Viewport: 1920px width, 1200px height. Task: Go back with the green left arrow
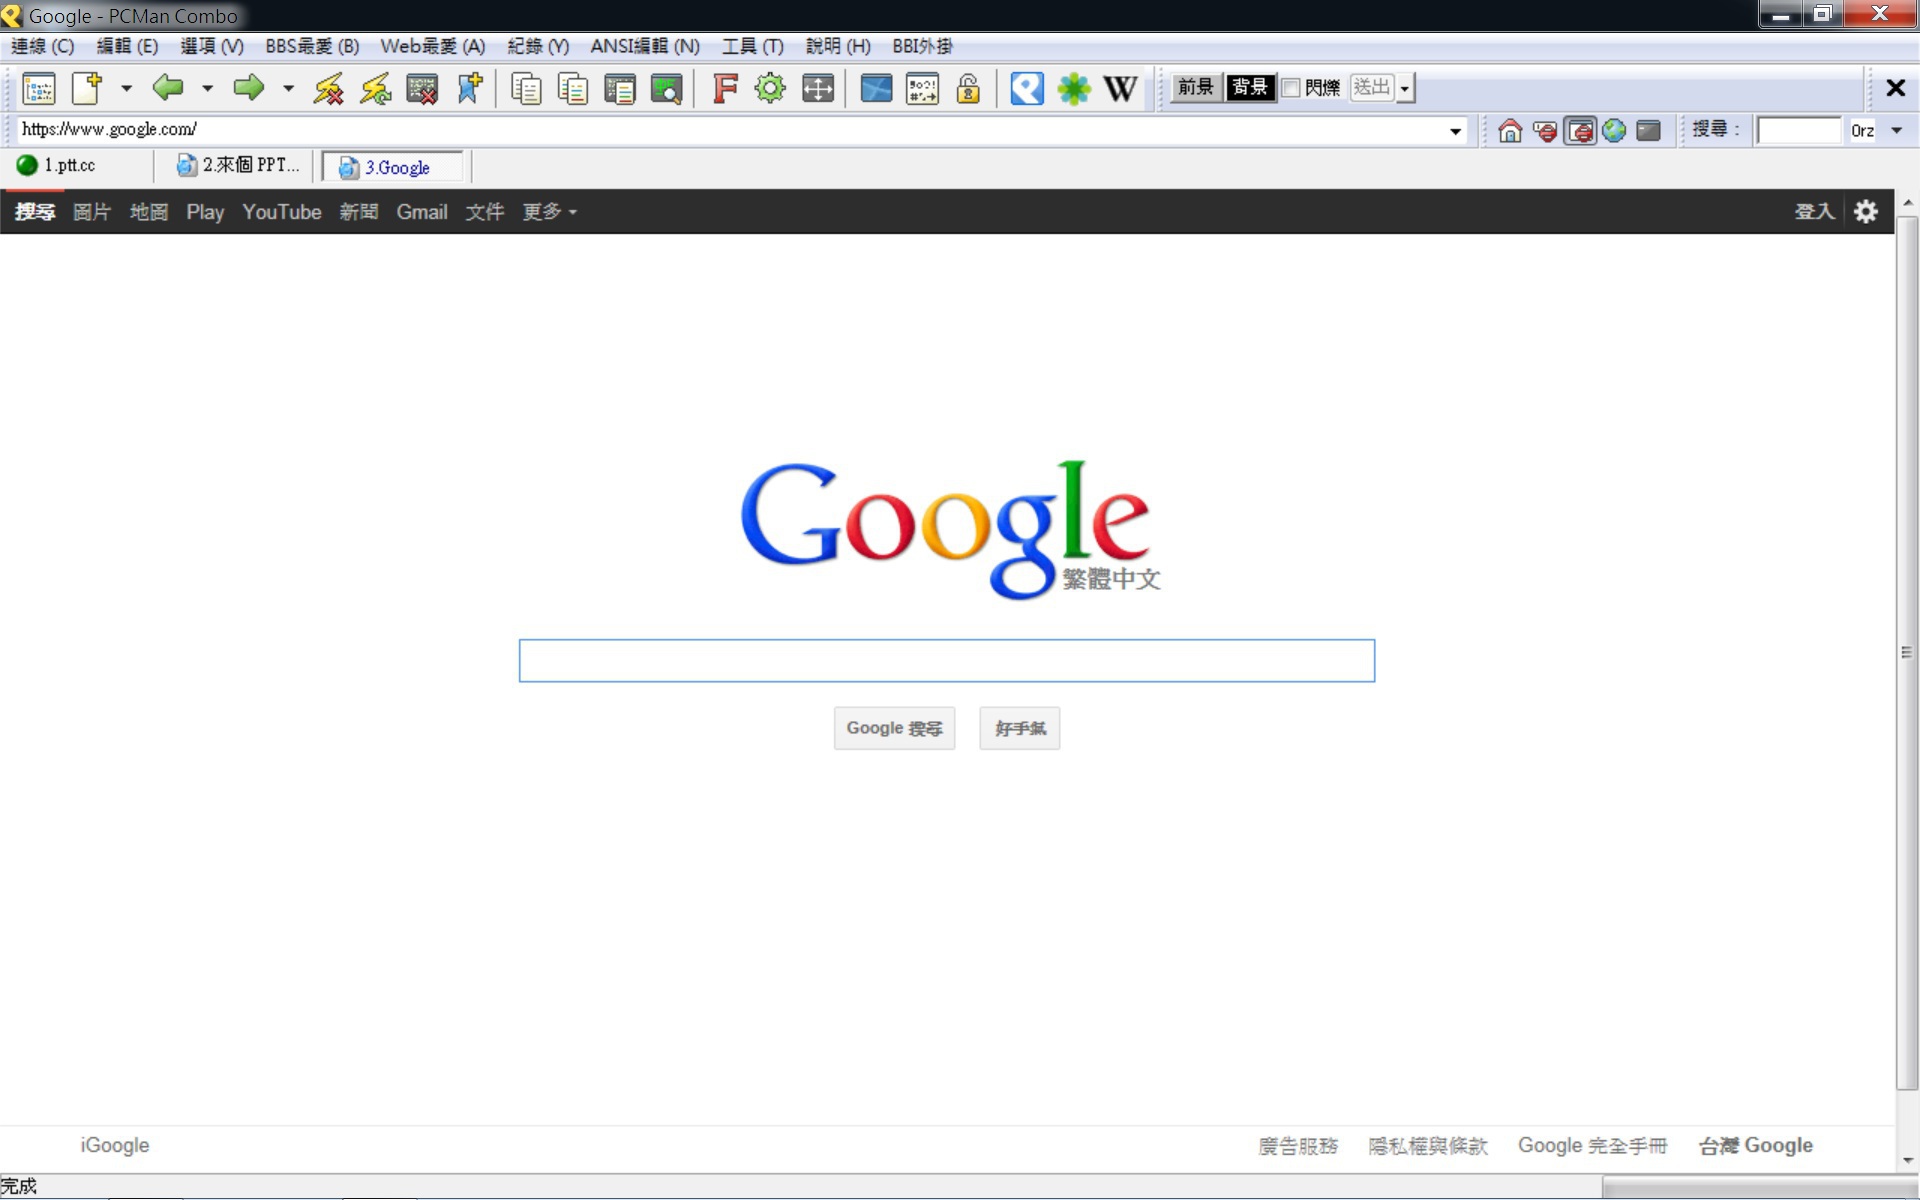click(x=168, y=88)
